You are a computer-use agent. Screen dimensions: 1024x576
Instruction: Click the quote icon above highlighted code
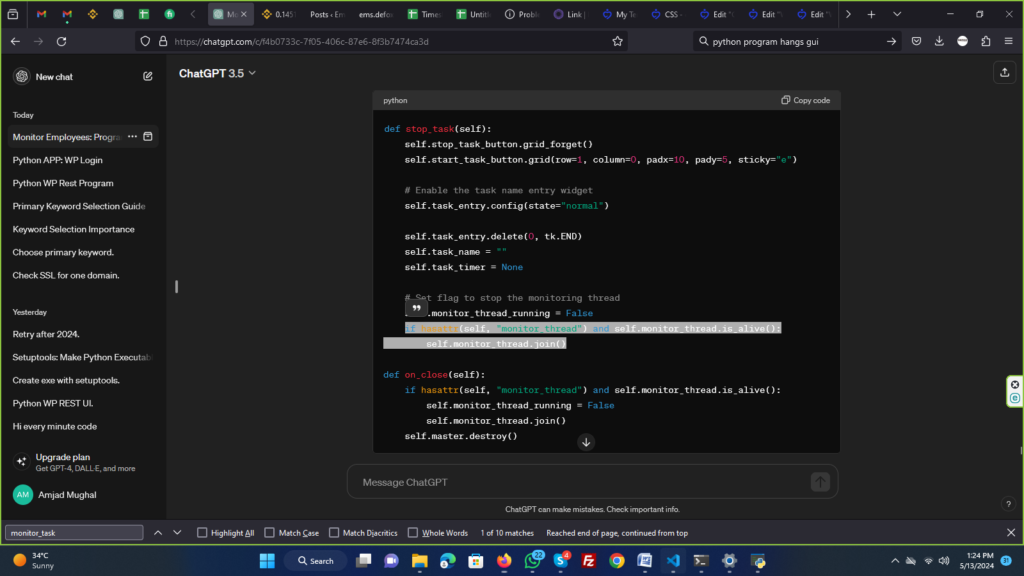pyautogui.click(x=416, y=308)
